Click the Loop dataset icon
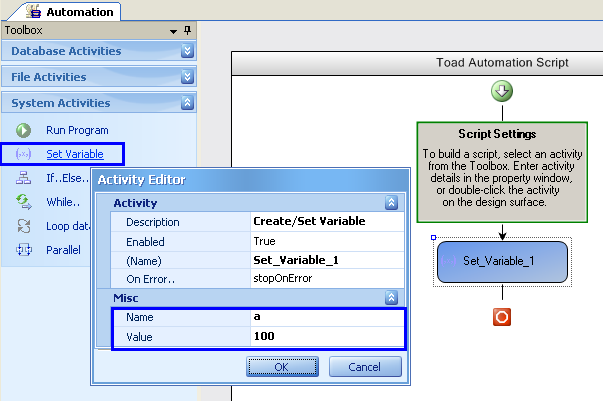The image size is (603, 403). click(24, 226)
